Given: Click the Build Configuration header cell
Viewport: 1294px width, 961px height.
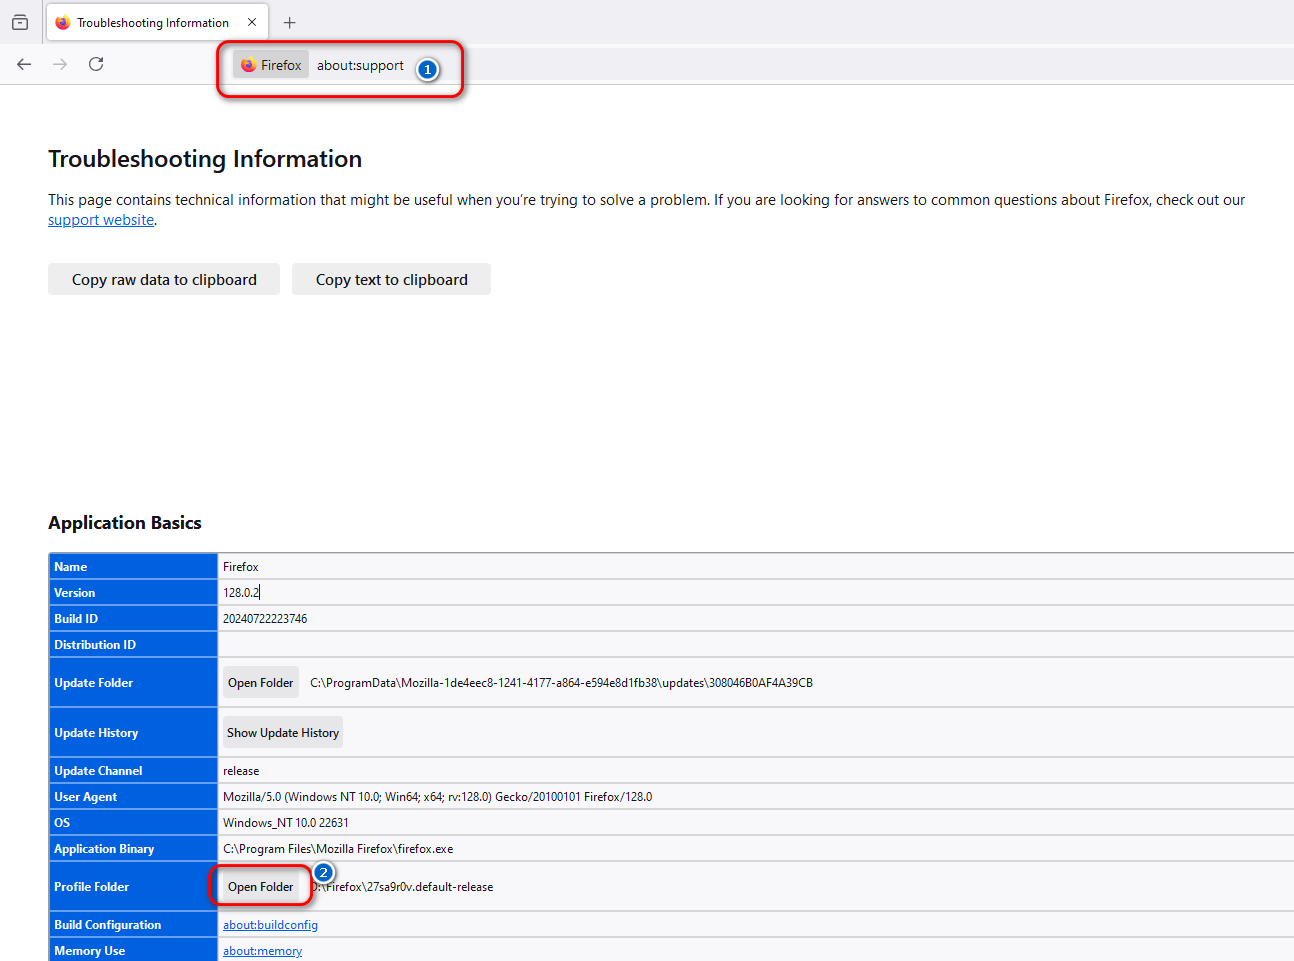Looking at the screenshot, I should click(133, 925).
